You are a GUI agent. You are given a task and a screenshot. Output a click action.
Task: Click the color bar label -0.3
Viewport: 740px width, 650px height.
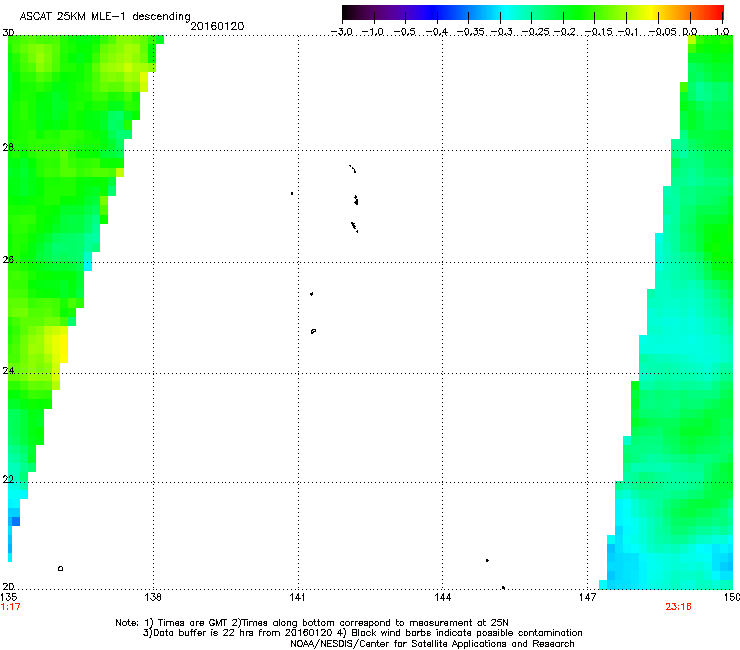(502, 32)
